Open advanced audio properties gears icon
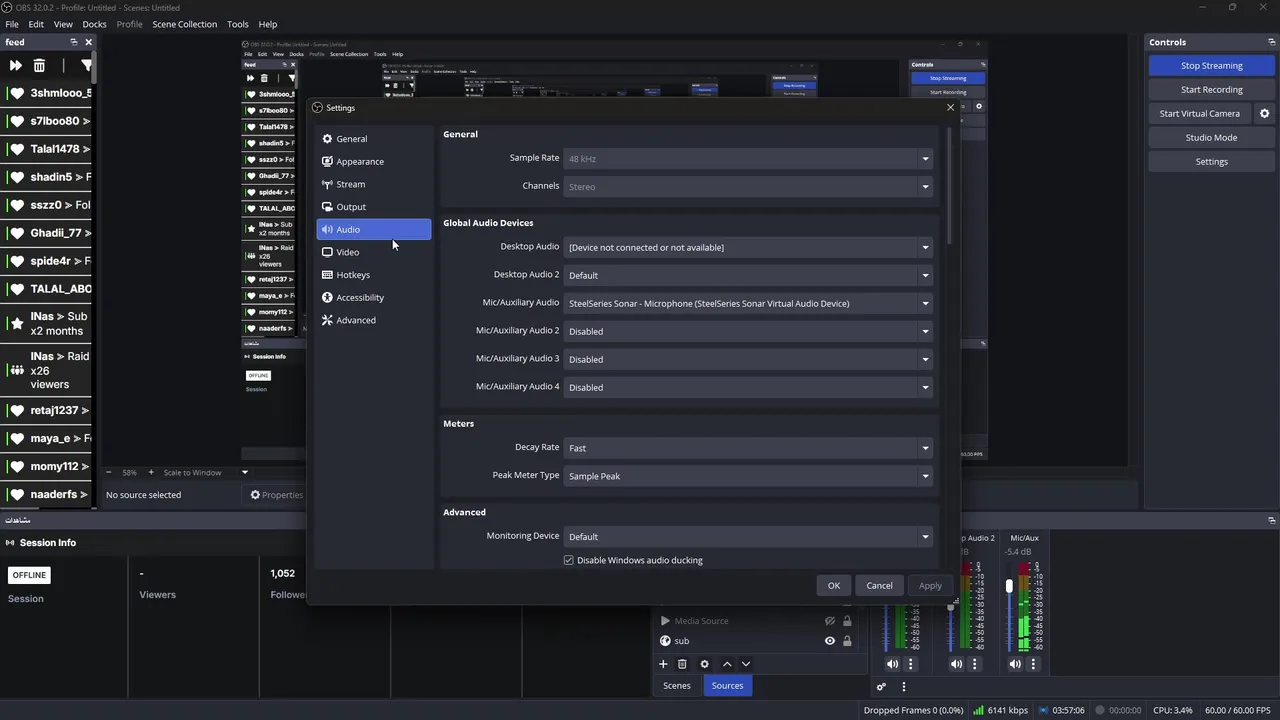1280x720 pixels. point(881,687)
